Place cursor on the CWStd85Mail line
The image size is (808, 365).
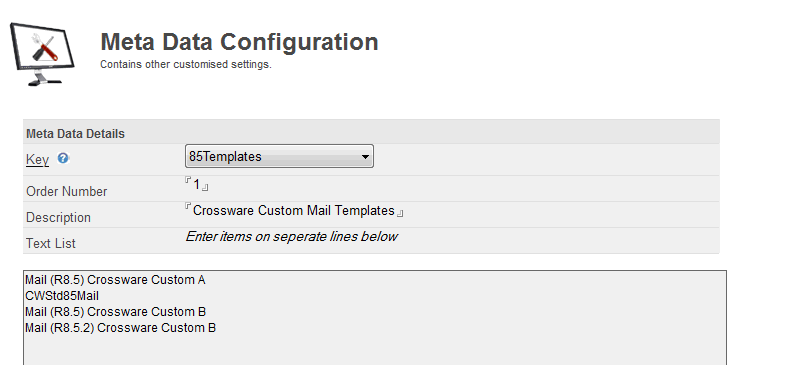click(62, 296)
